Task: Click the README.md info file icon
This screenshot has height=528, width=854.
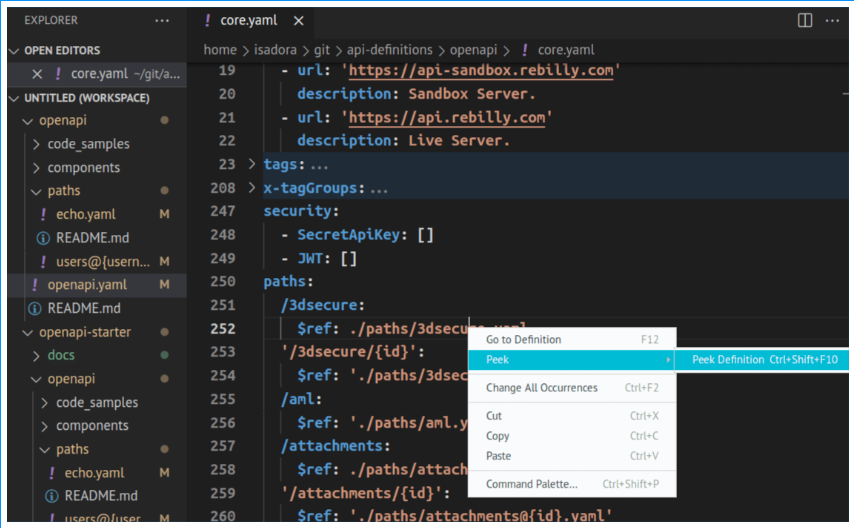Action: (x=43, y=238)
